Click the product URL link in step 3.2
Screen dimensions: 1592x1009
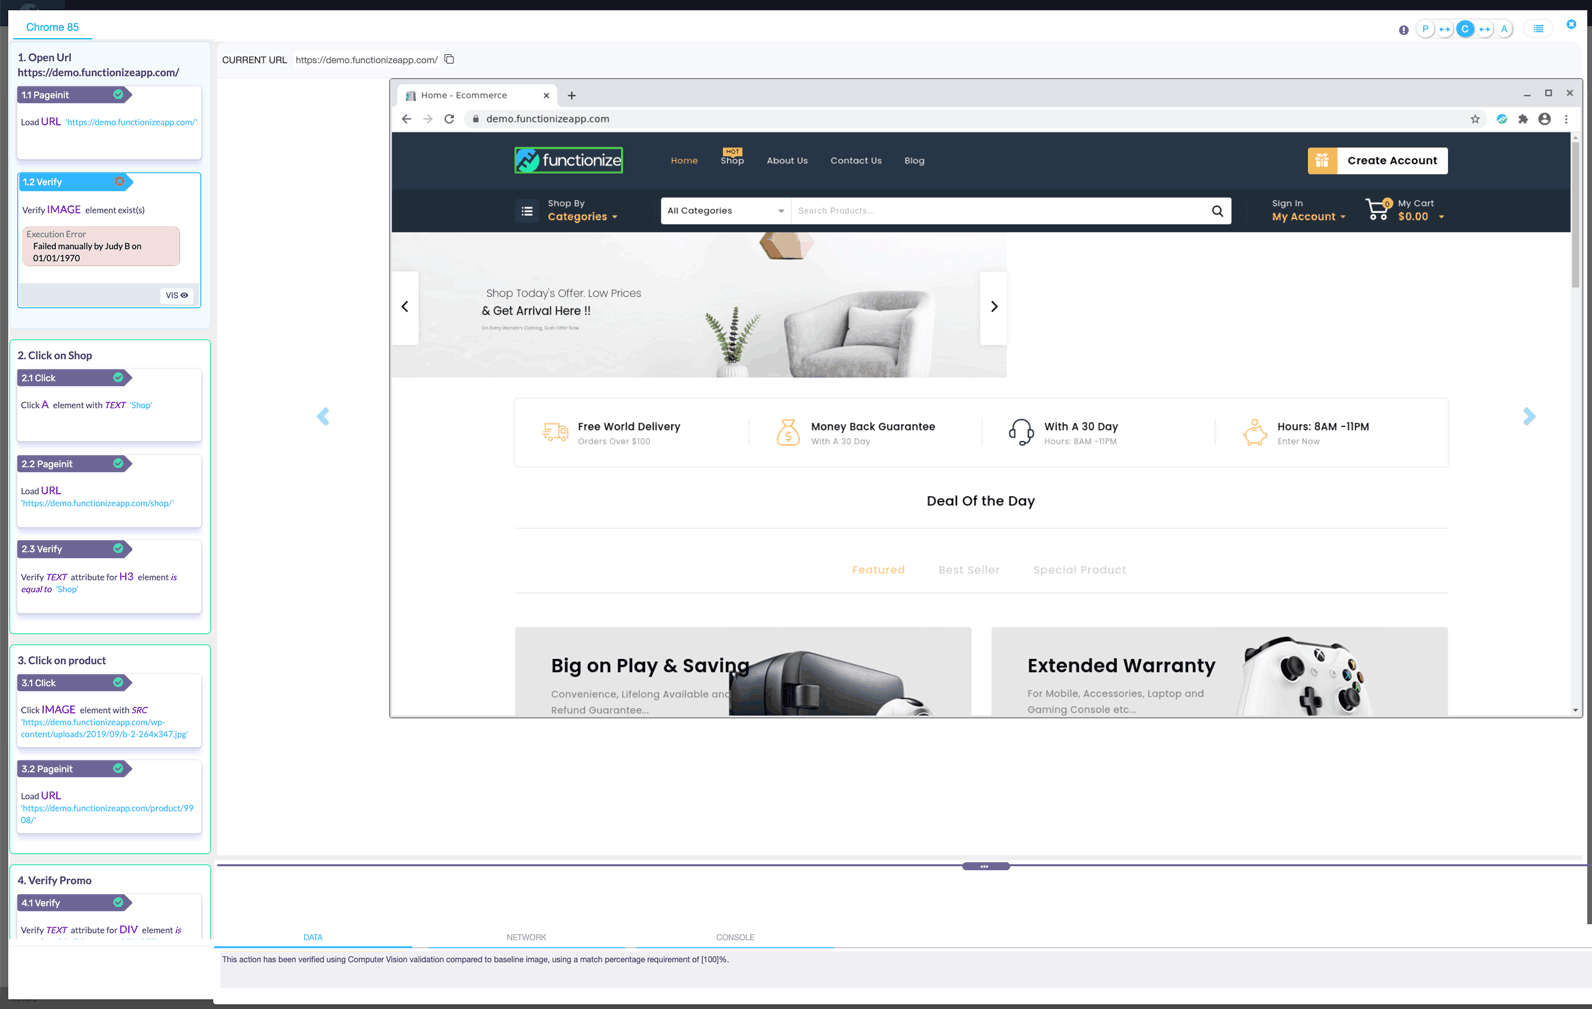pos(107,814)
